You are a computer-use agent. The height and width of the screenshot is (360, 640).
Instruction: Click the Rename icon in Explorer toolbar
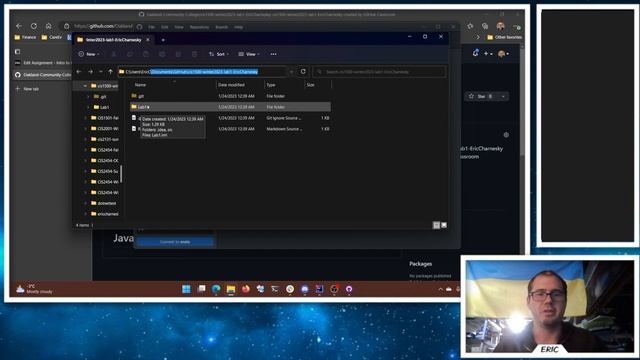point(162,54)
